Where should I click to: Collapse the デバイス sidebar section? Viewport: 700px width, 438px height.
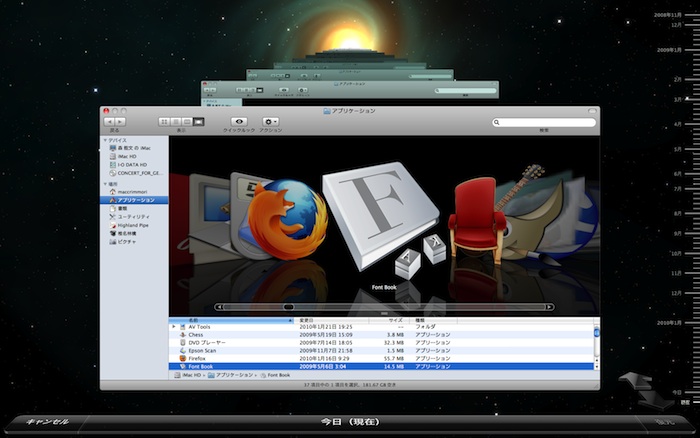105,140
